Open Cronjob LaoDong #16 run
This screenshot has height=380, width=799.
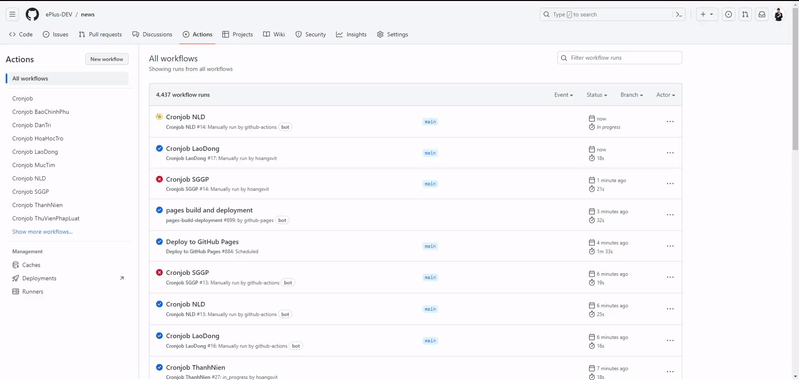(193, 336)
